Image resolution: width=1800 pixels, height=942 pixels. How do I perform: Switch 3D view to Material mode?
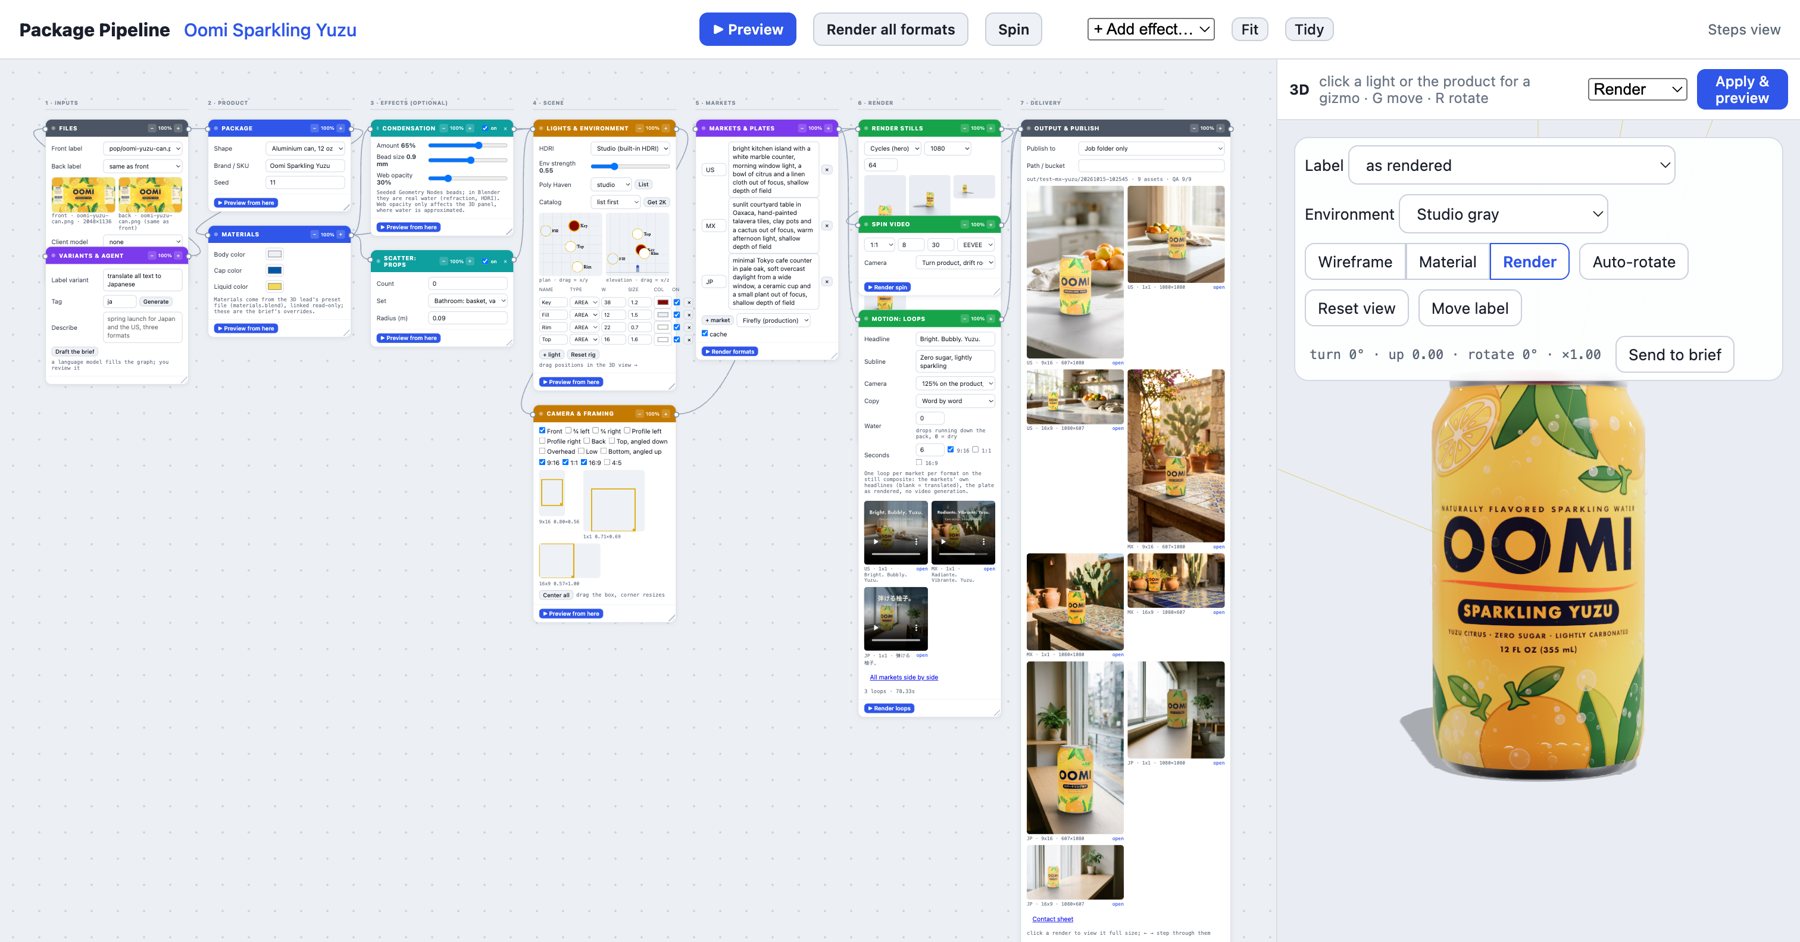click(x=1447, y=262)
